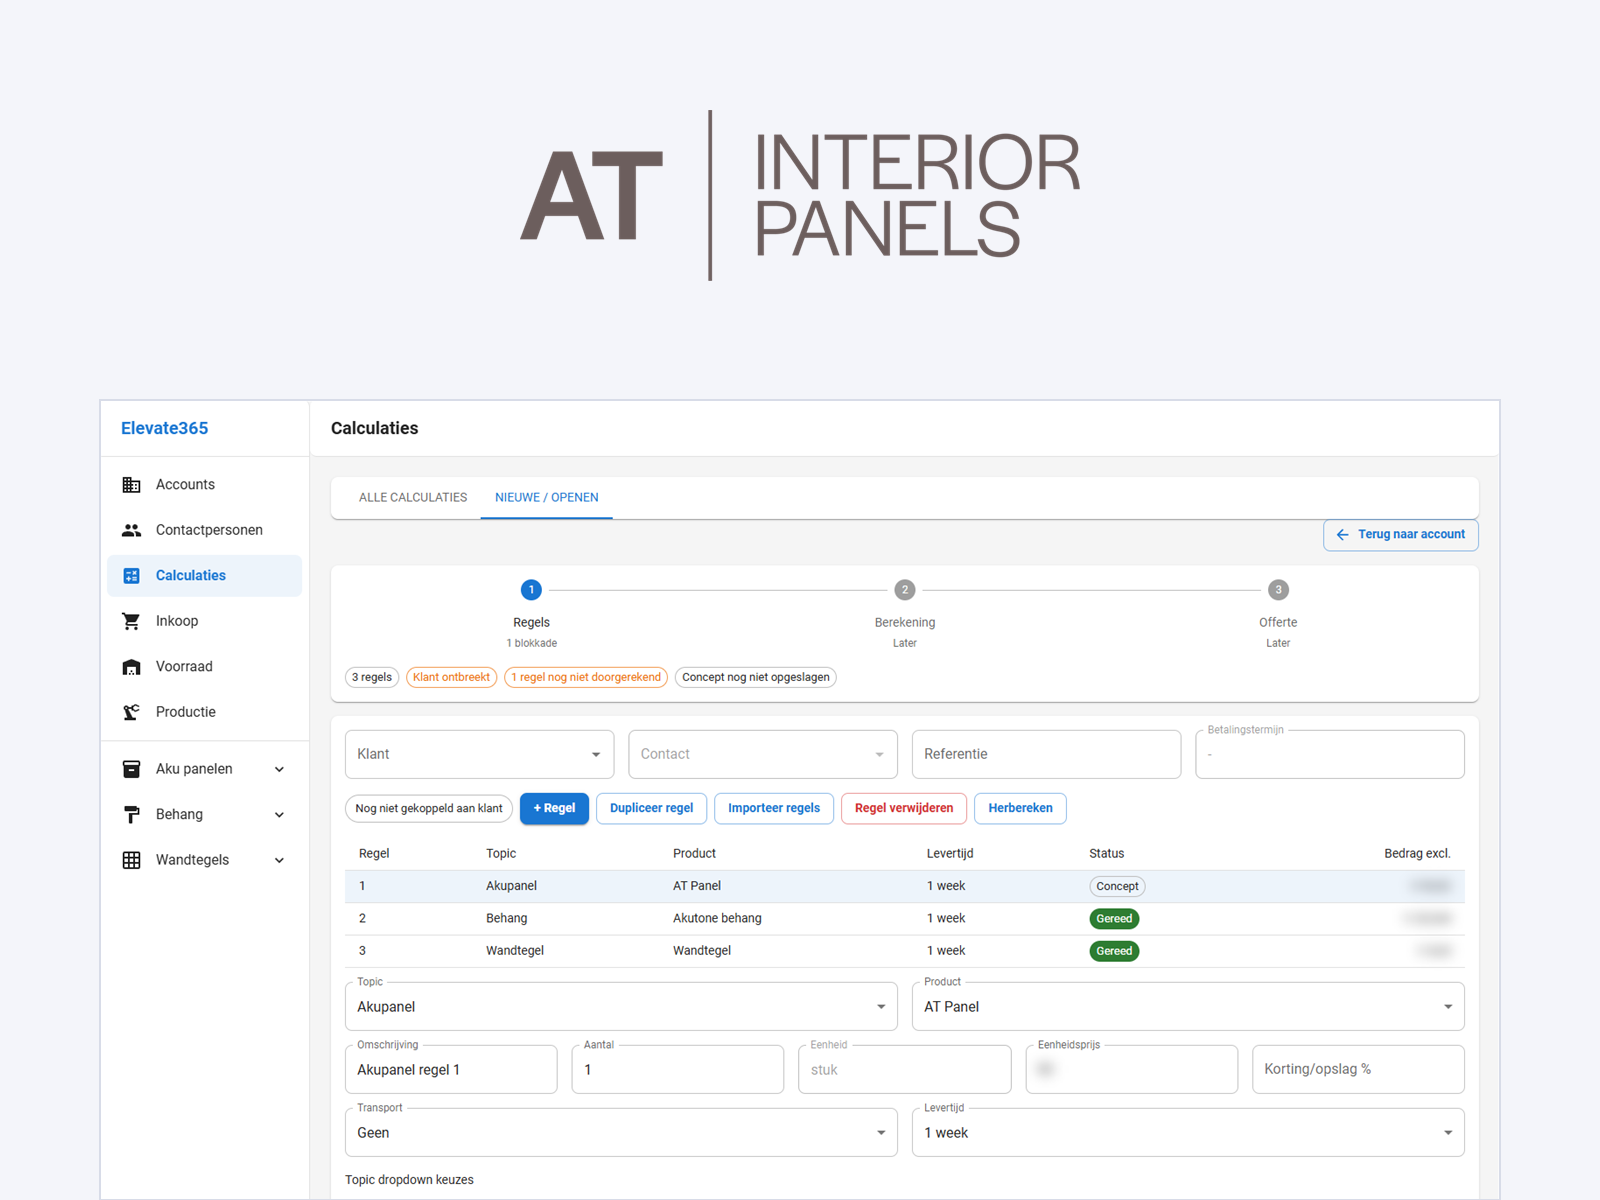Image resolution: width=1600 pixels, height=1200 pixels.
Task: Open Productie in the sidebar
Action: tap(205, 712)
